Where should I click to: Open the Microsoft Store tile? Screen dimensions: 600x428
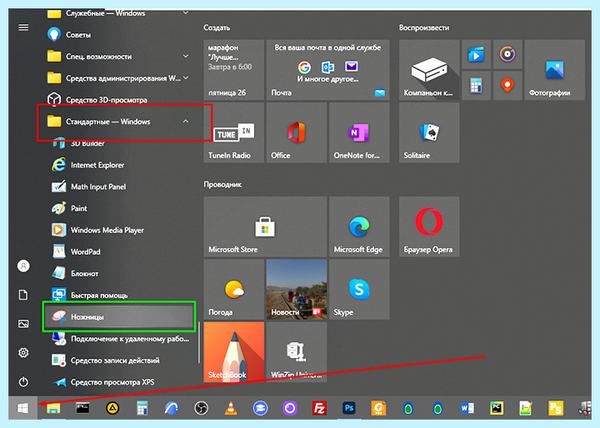pos(265,226)
